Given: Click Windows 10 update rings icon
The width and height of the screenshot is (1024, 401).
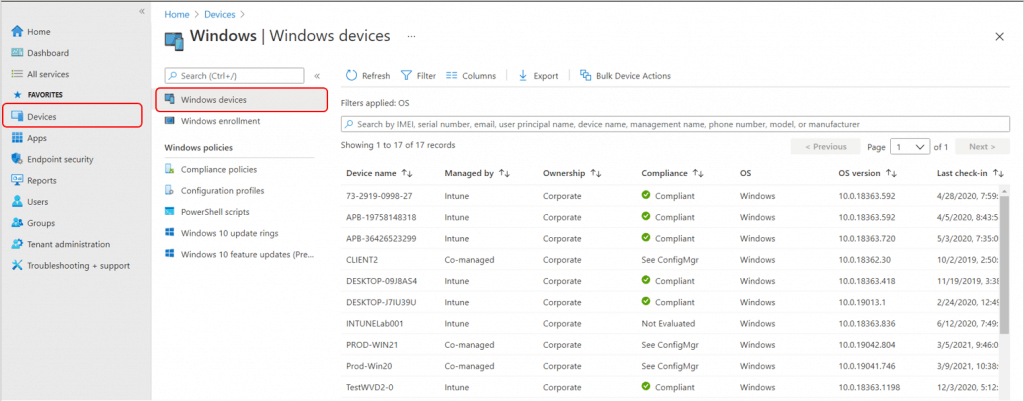Looking at the screenshot, I should pos(169,233).
